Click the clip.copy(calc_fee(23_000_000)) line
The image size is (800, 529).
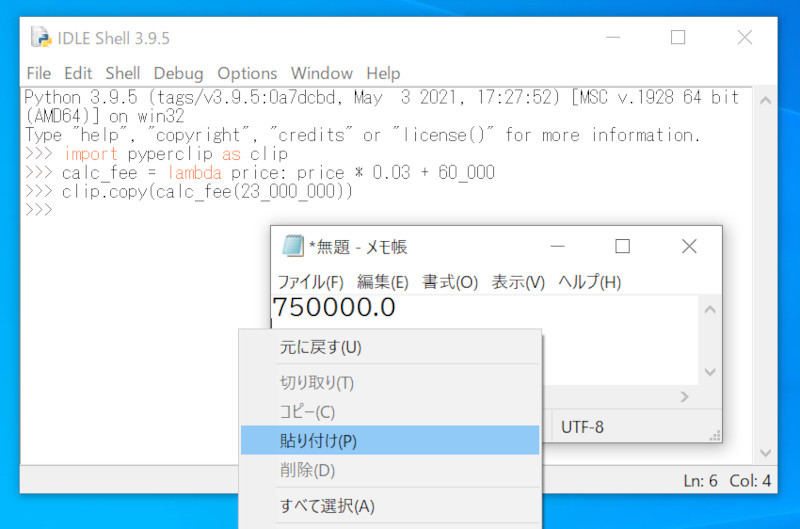point(189,192)
